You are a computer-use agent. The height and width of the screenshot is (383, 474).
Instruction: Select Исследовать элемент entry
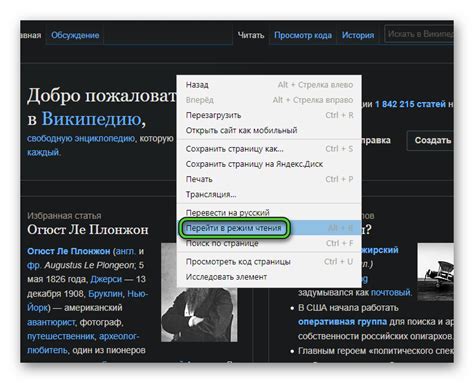point(269,277)
